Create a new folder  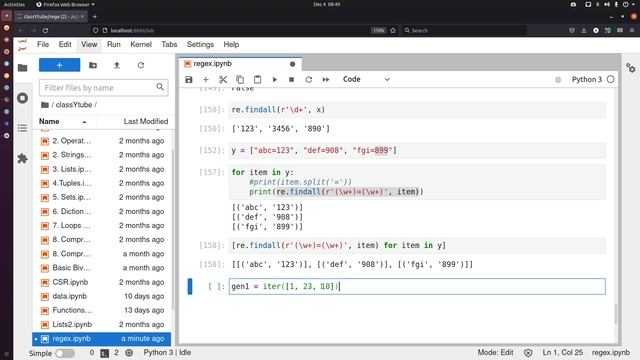(93, 65)
